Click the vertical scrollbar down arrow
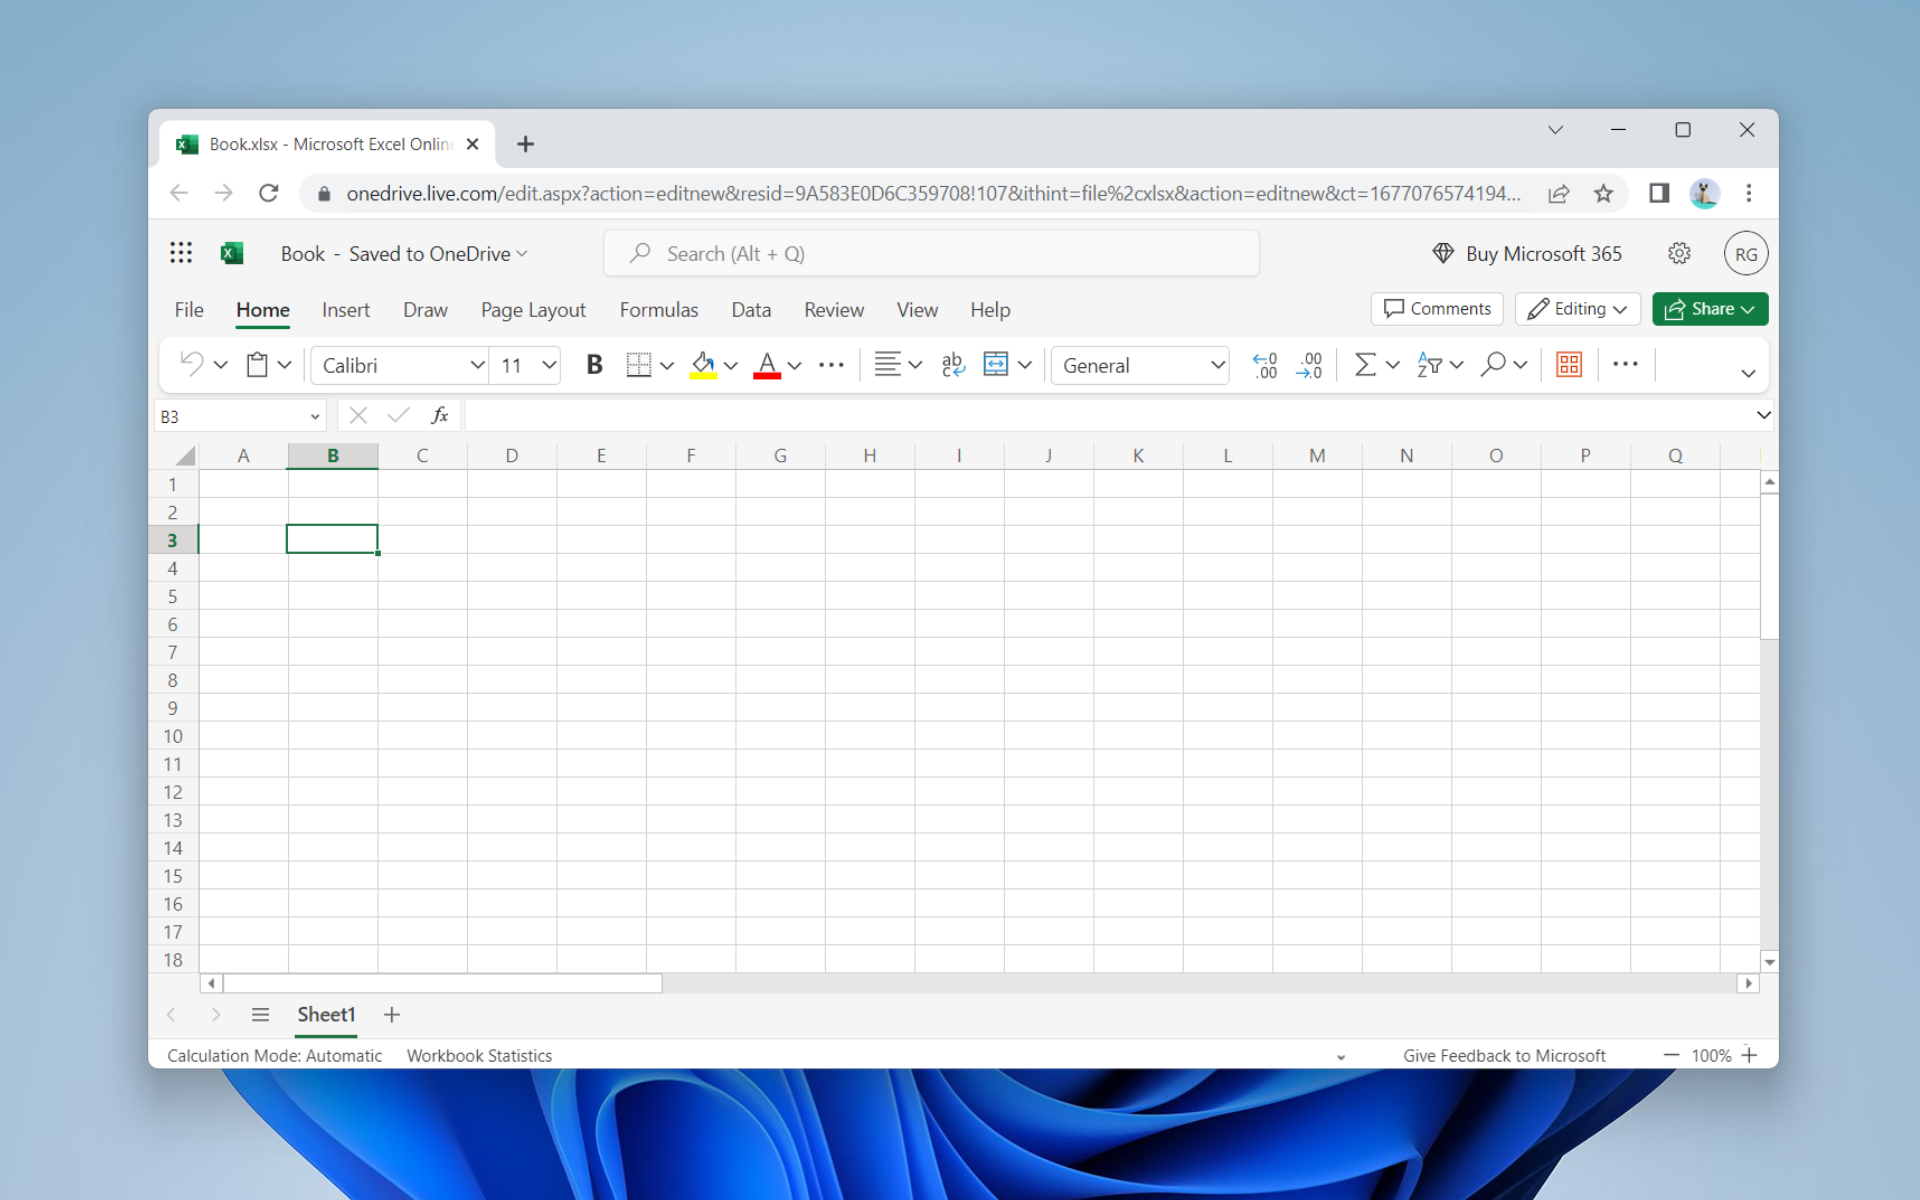This screenshot has width=1920, height=1200. pyautogui.click(x=1769, y=962)
